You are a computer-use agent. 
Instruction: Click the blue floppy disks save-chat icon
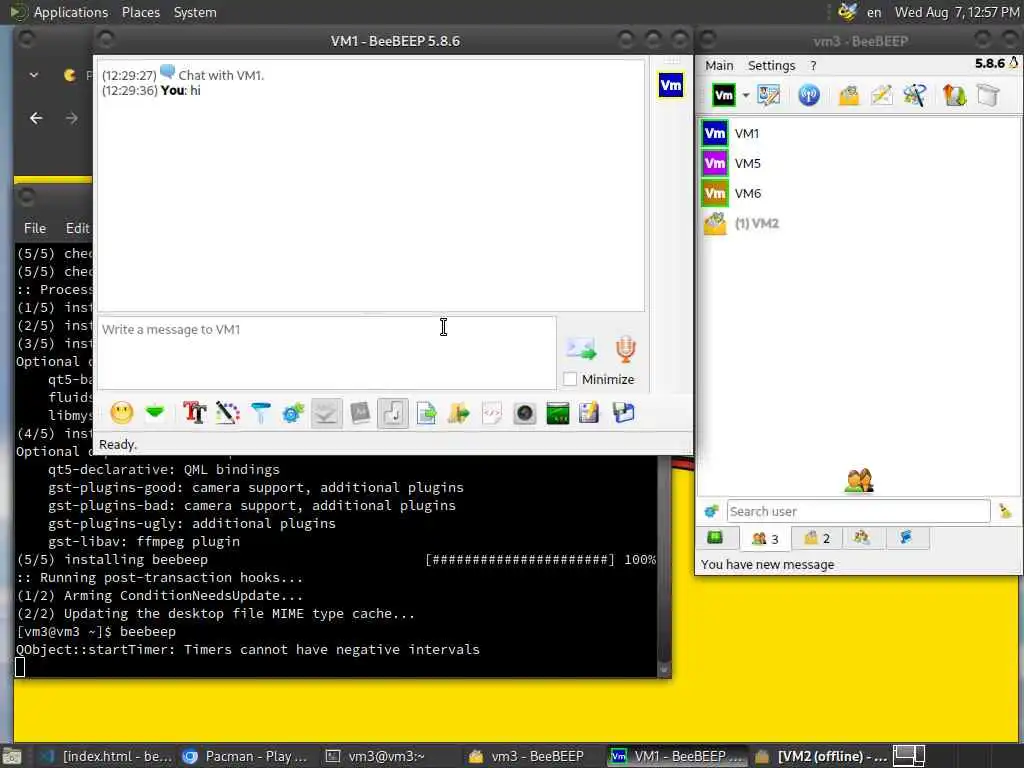pos(624,413)
